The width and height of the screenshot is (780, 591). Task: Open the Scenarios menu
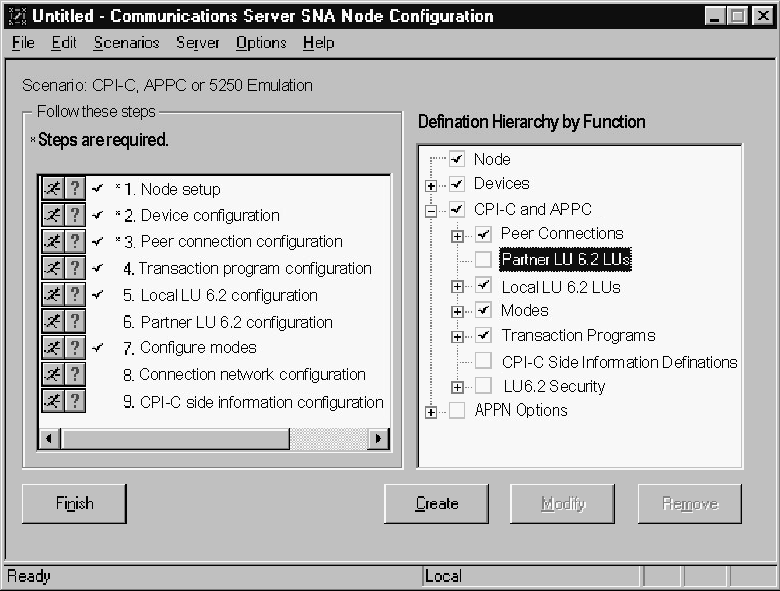(126, 43)
